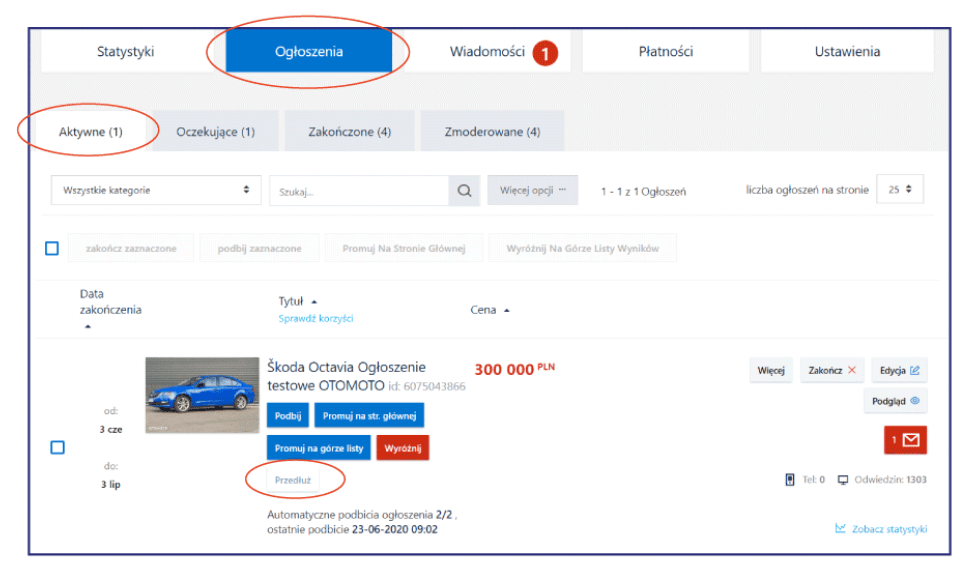Click the phone icon next to Tel: 0

(790, 480)
